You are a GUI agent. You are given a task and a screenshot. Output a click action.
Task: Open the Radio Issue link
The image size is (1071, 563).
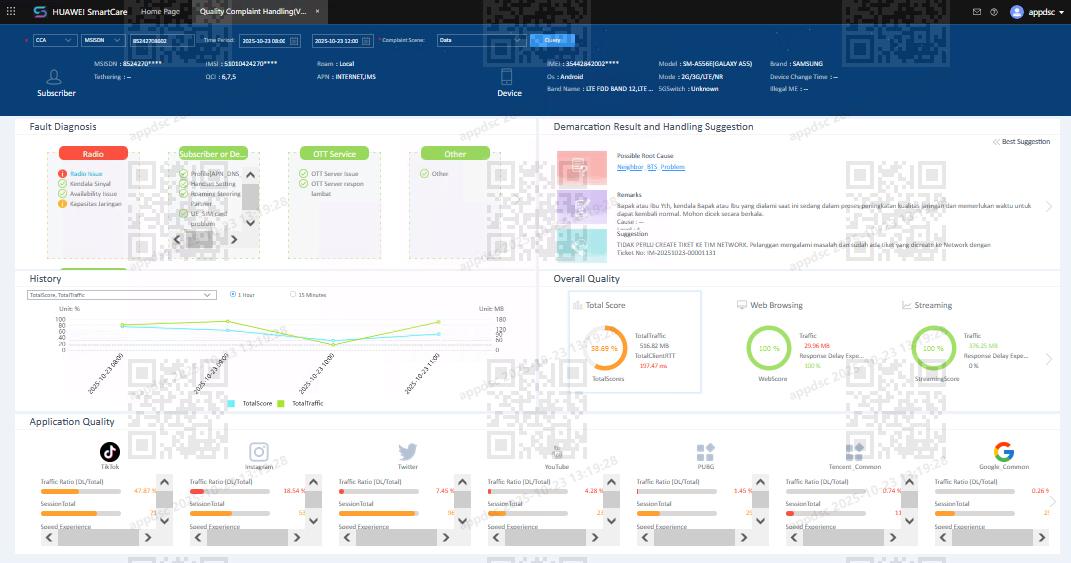pos(86,174)
